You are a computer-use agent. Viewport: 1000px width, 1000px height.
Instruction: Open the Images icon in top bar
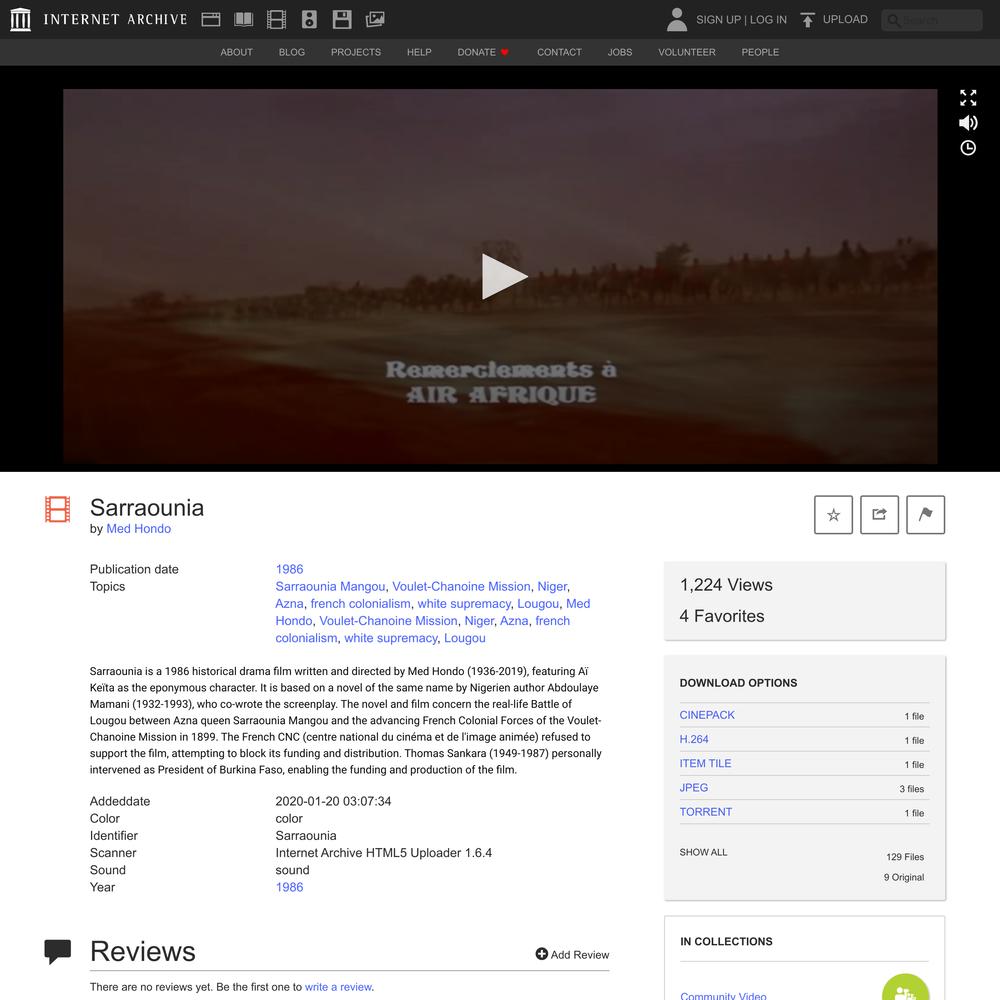(375, 19)
